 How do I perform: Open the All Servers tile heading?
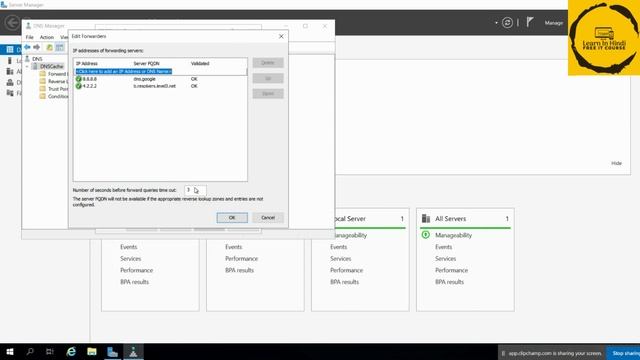451,219
